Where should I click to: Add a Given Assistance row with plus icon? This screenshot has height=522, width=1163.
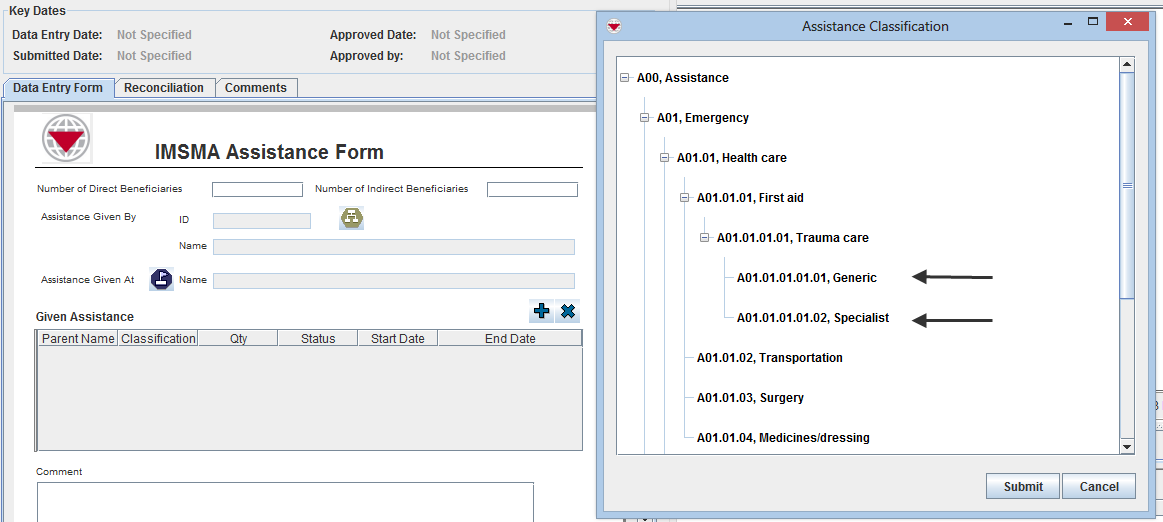point(541,312)
